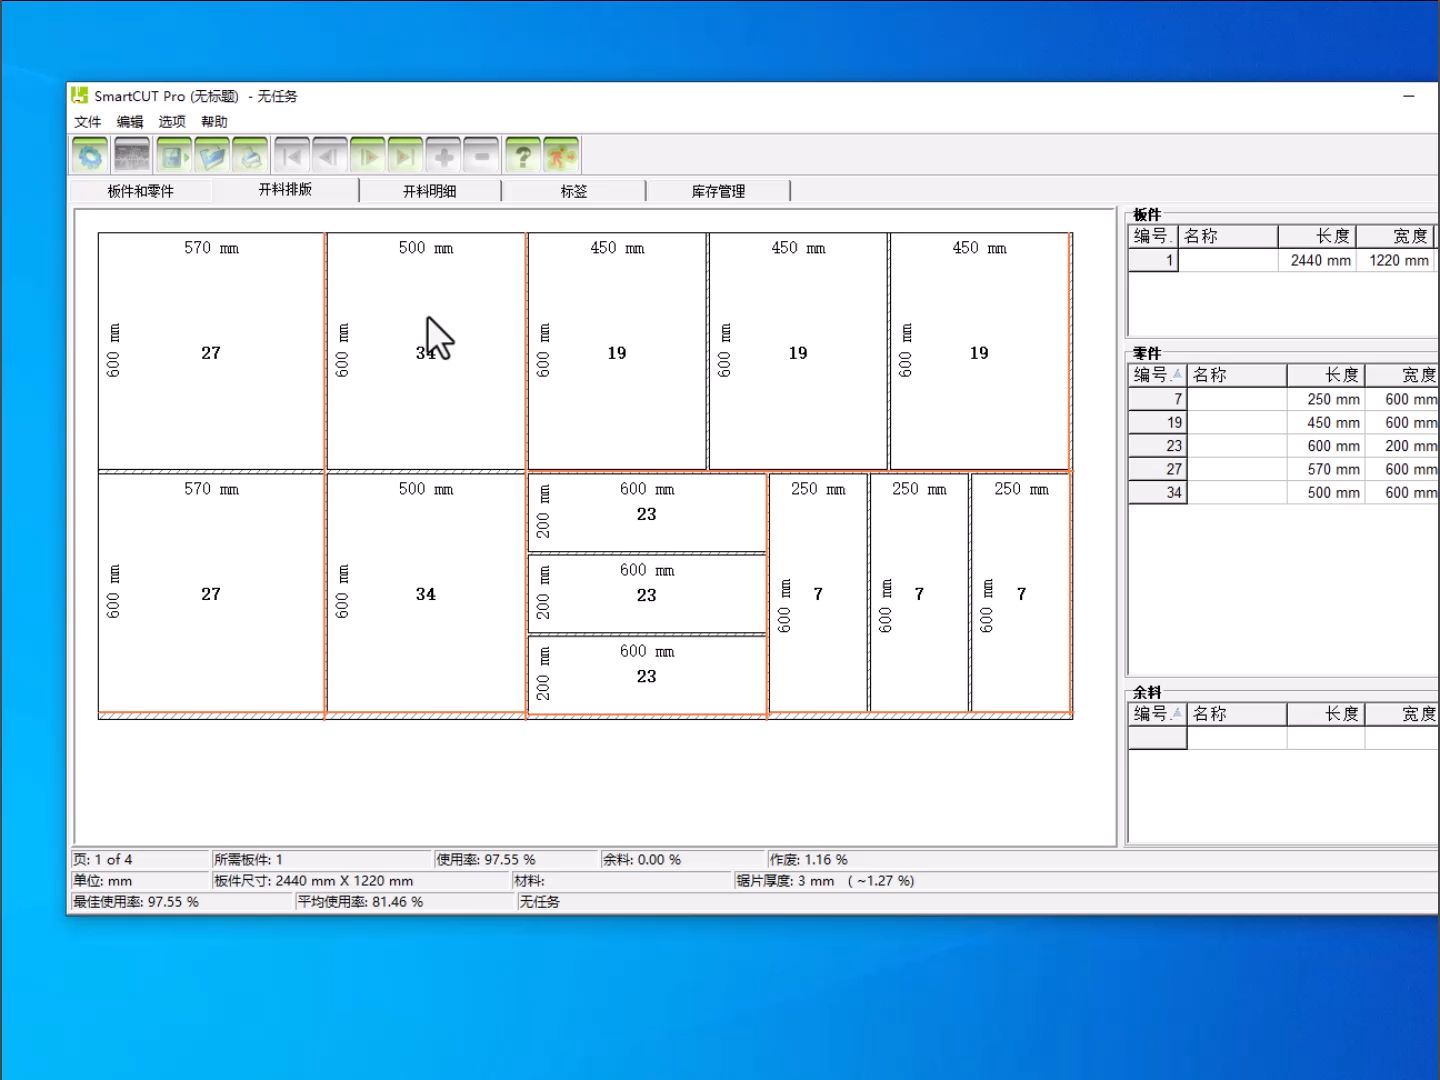This screenshot has width=1440, height=1080.
Task: Open the 库存管理 tab
Action: [x=718, y=191]
